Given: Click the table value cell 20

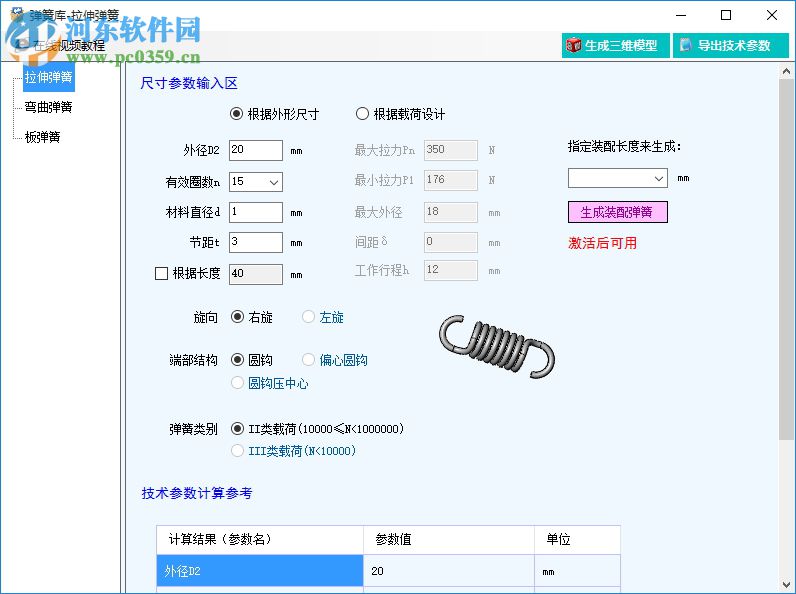Looking at the screenshot, I should click(x=449, y=571).
